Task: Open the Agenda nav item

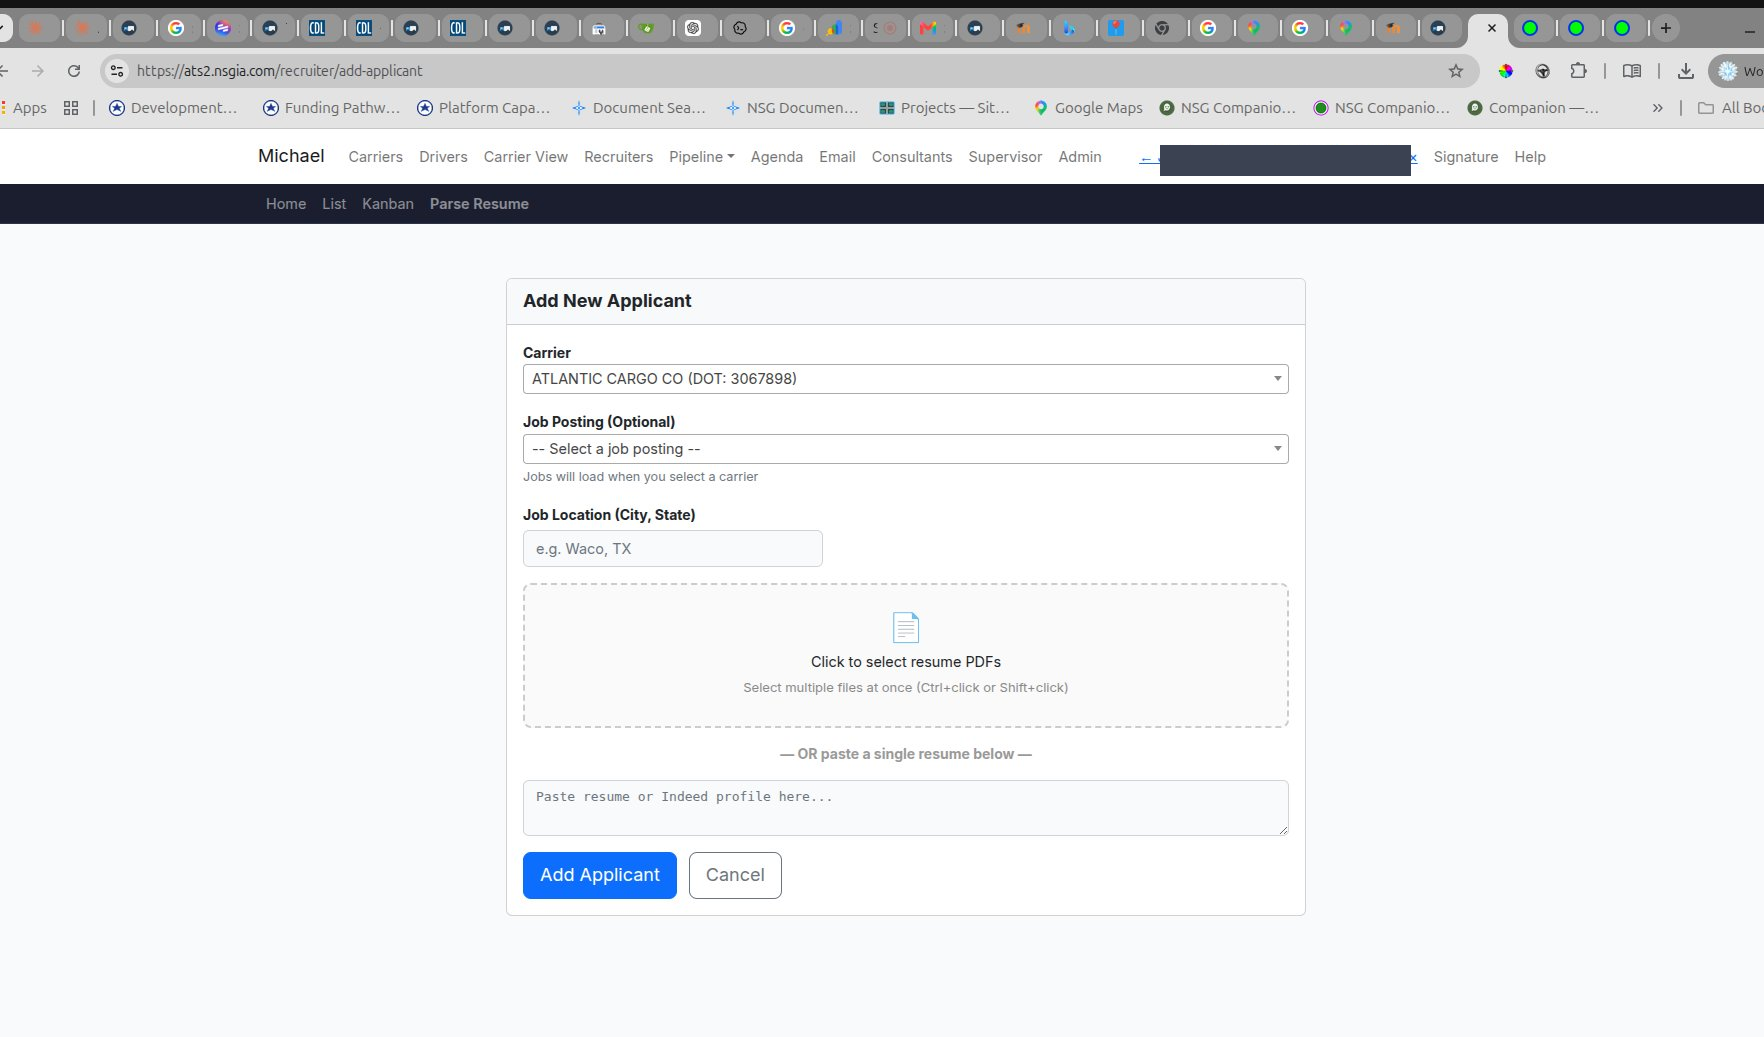Action: (777, 157)
